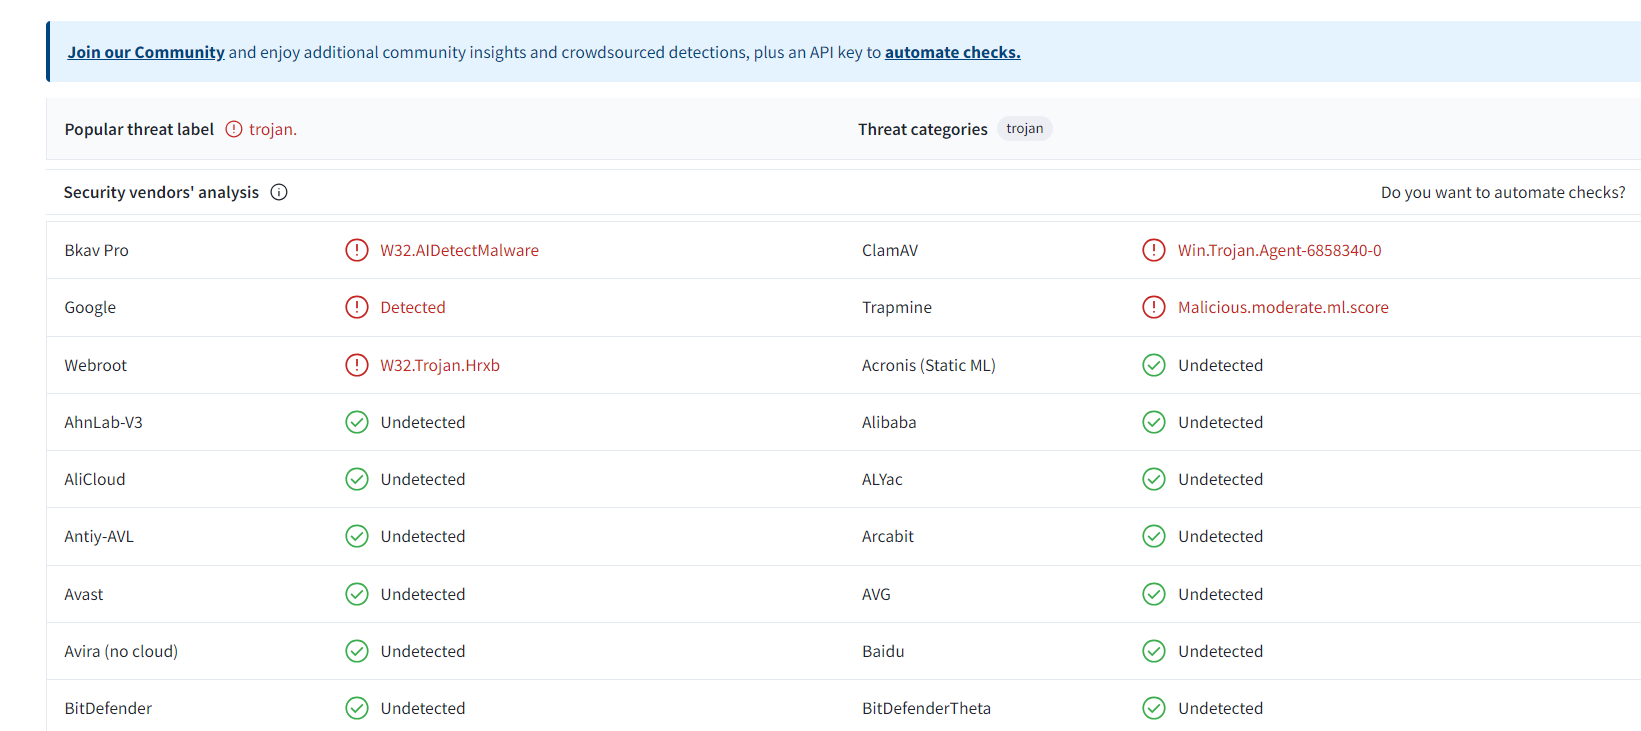Click Bkav Pro's red detection alert icon
The width and height of the screenshot is (1641, 731).
tap(357, 250)
